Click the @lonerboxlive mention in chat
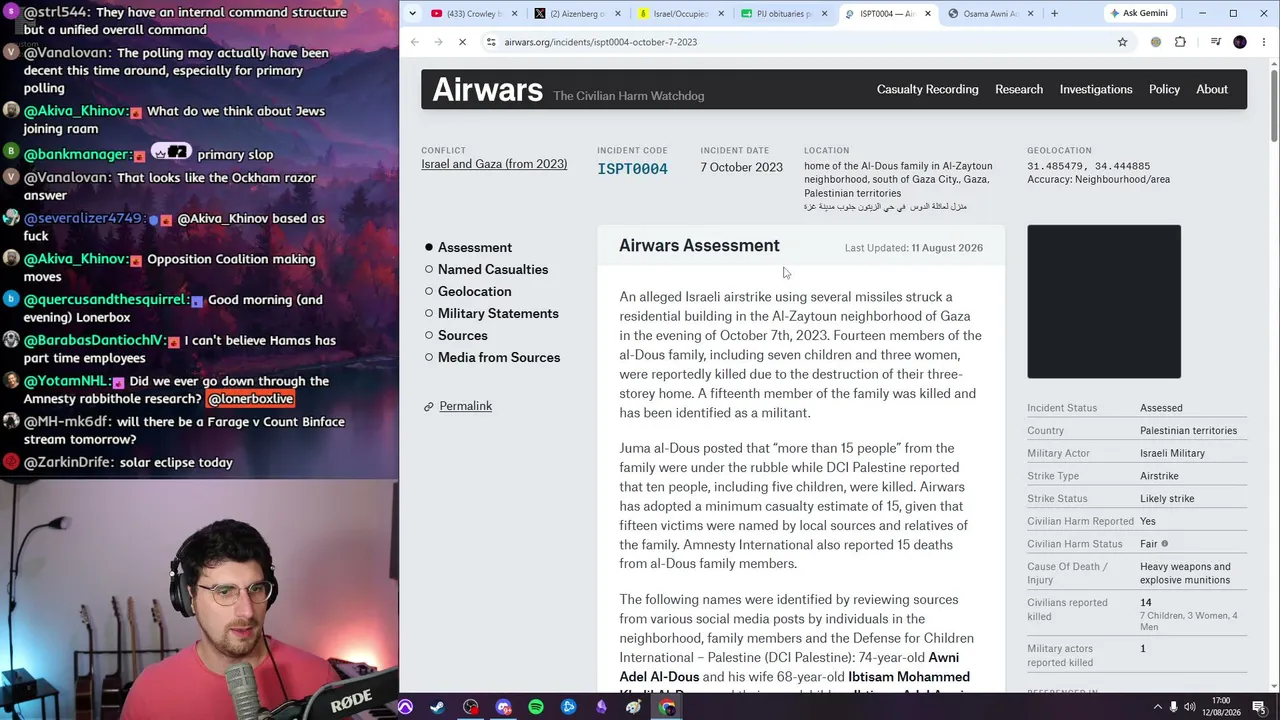 (250, 399)
